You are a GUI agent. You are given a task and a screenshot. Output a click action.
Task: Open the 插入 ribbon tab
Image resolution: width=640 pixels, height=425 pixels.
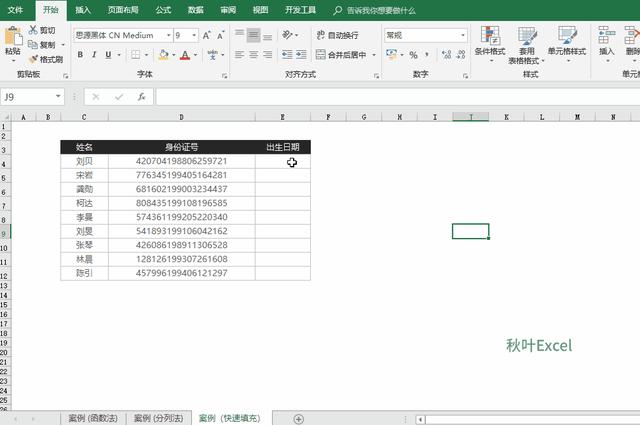tap(83, 10)
